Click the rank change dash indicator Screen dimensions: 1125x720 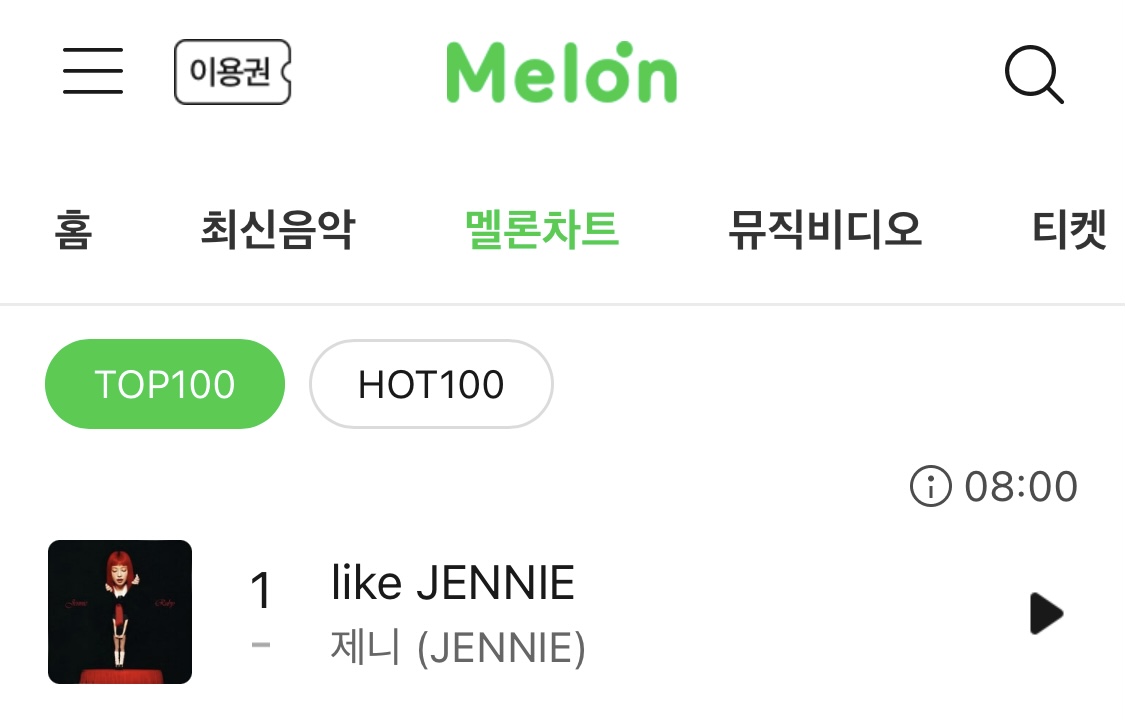tap(261, 645)
